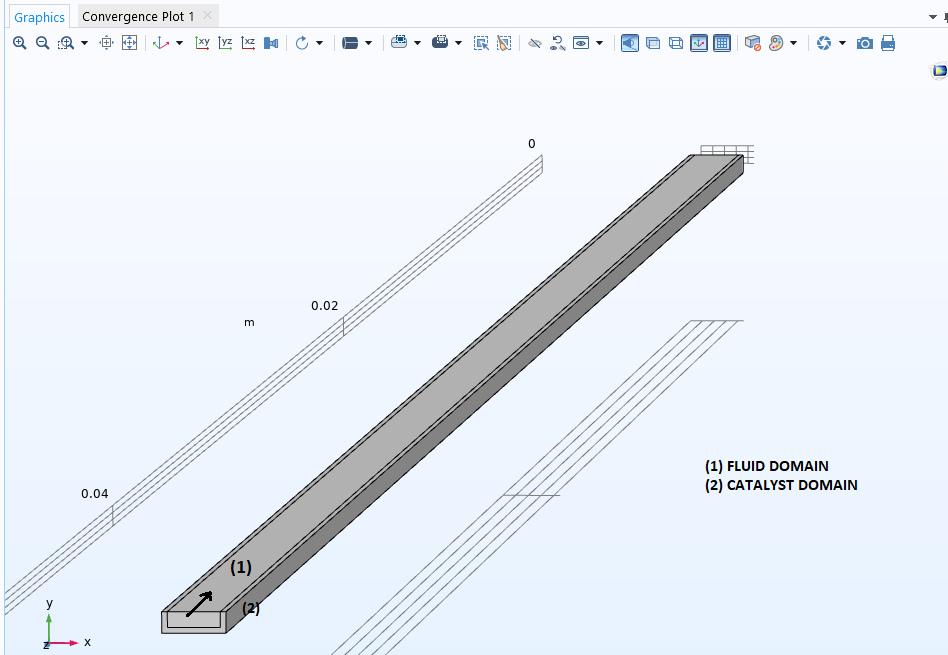Toggle the scene light button
Screen dimensions: 948x655
tap(630, 43)
